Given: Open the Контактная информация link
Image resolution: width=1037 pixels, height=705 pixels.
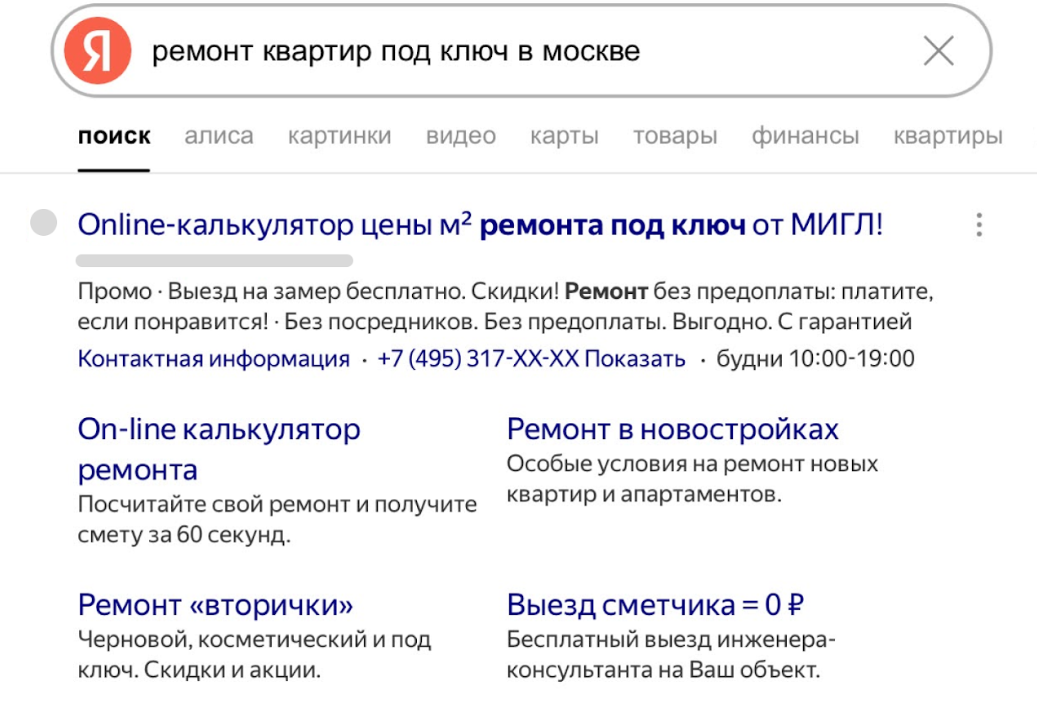Looking at the screenshot, I should pyautogui.click(x=214, y=358).
